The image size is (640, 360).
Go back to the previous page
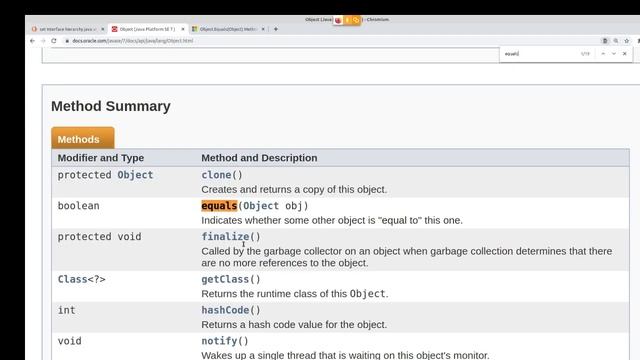[x=32, y=41]
